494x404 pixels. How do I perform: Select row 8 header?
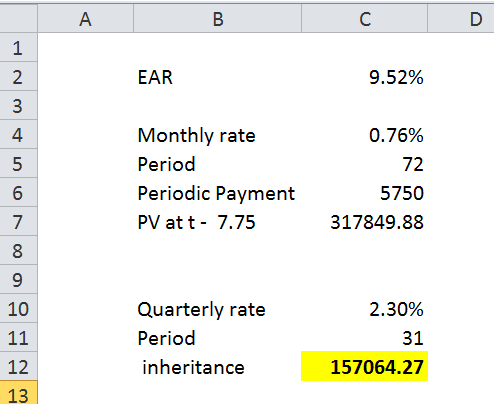pyautogui.click(x=18, y=251)
